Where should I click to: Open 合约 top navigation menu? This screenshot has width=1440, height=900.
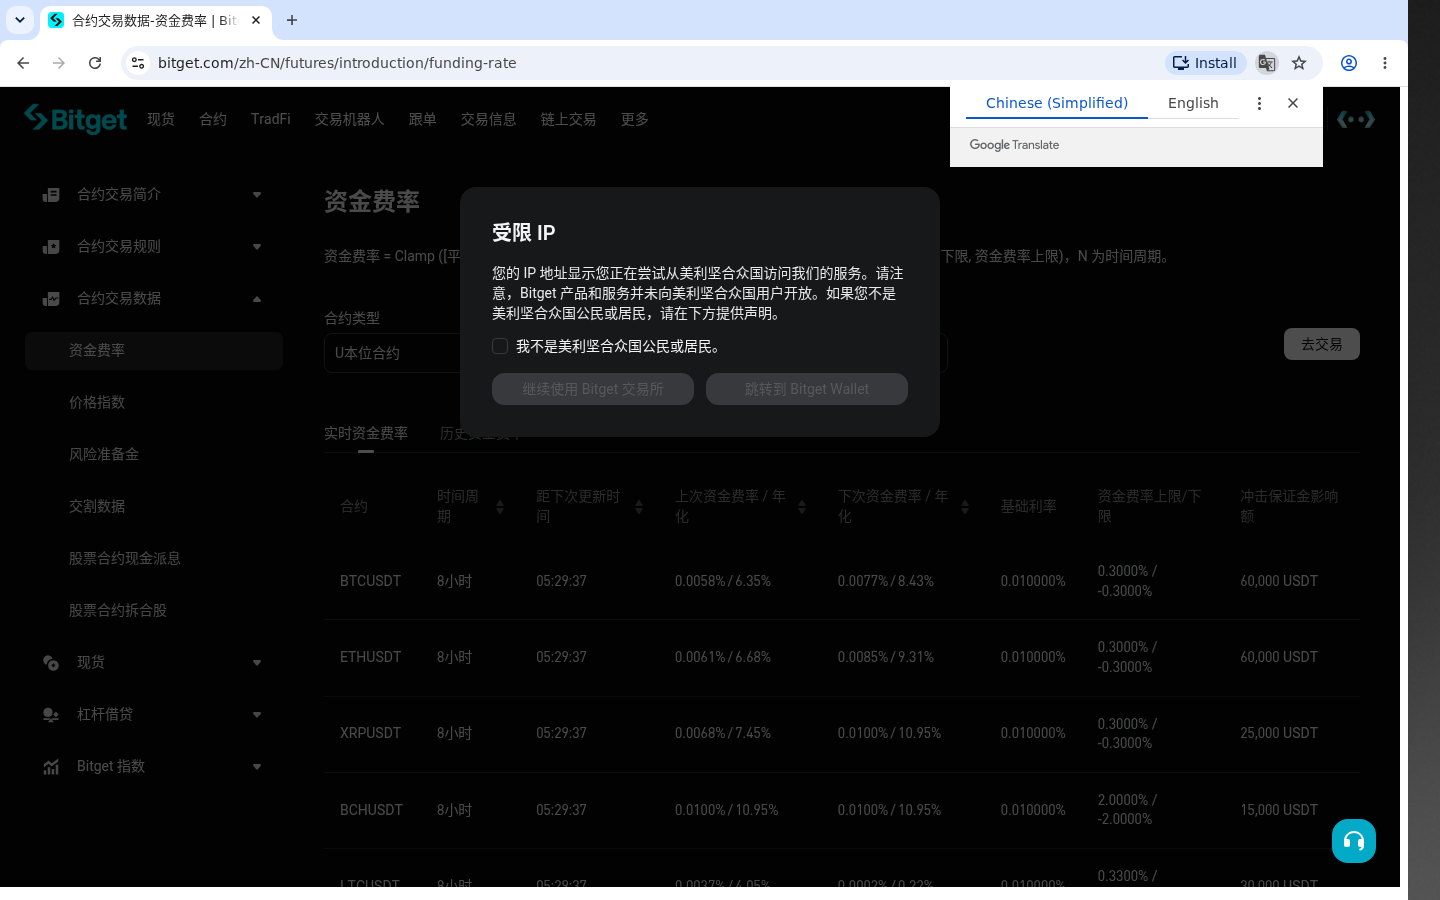(x=213, y=119)
